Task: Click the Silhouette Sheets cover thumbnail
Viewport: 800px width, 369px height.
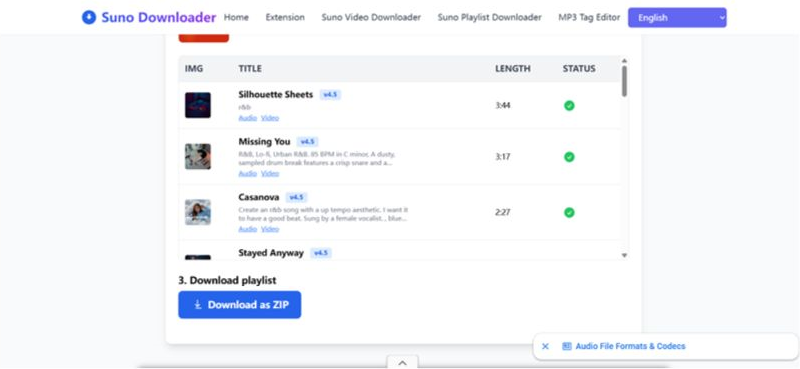Action: pos(198,105)
